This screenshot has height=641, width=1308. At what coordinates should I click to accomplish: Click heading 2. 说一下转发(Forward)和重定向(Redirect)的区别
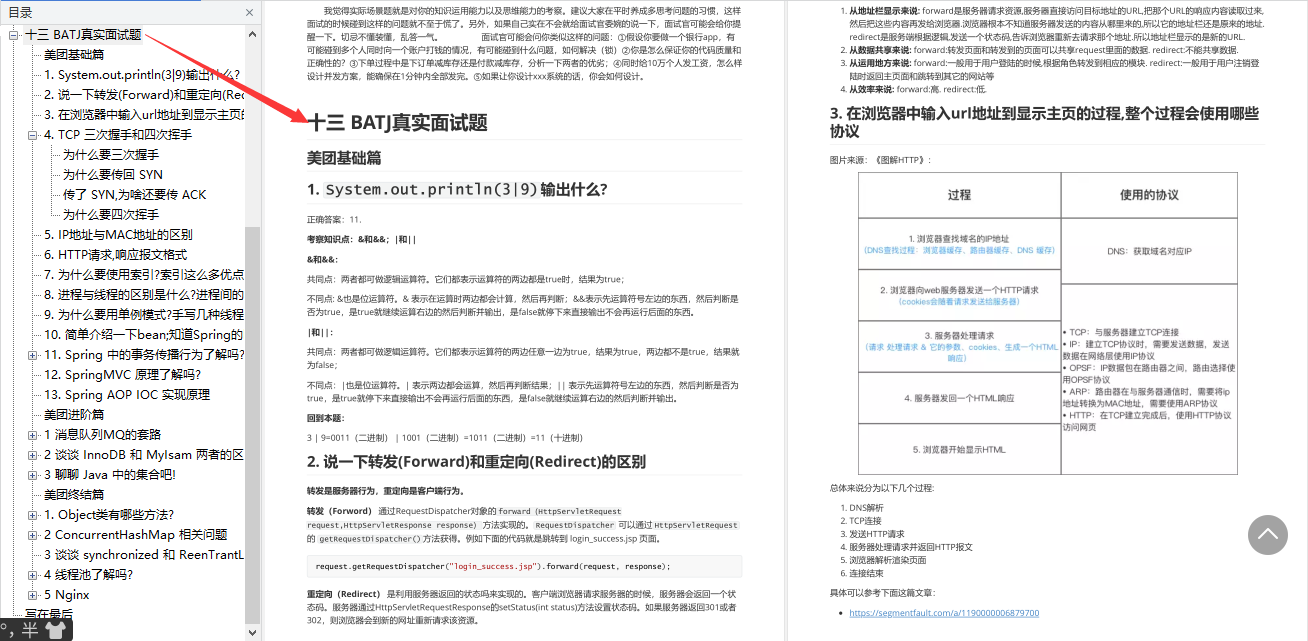[476, 462]
